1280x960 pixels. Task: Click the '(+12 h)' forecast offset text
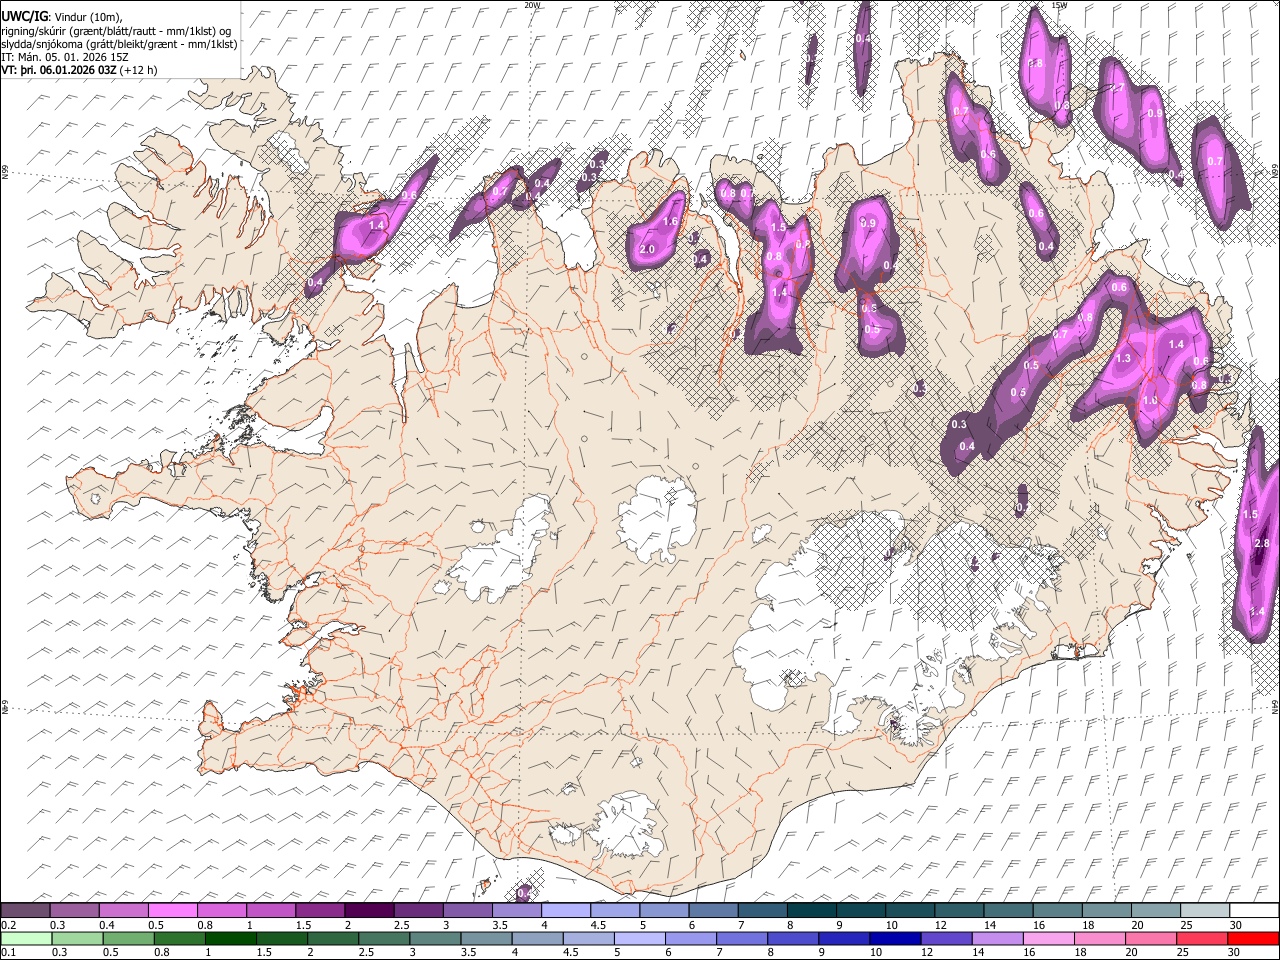pos(138,71)
